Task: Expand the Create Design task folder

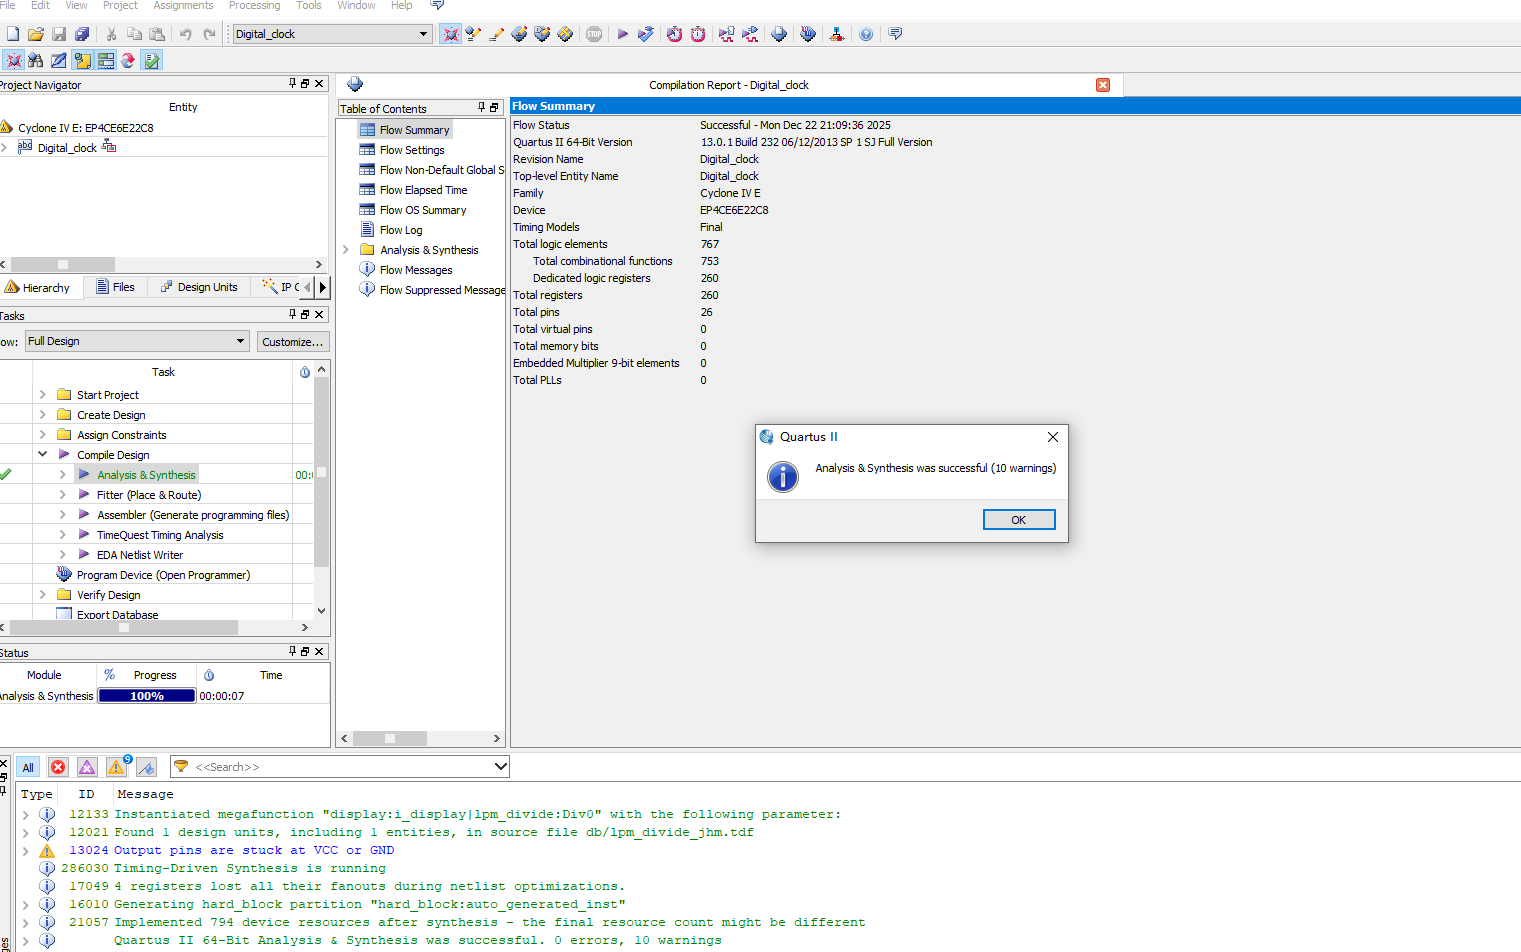Action: point(42,415)
